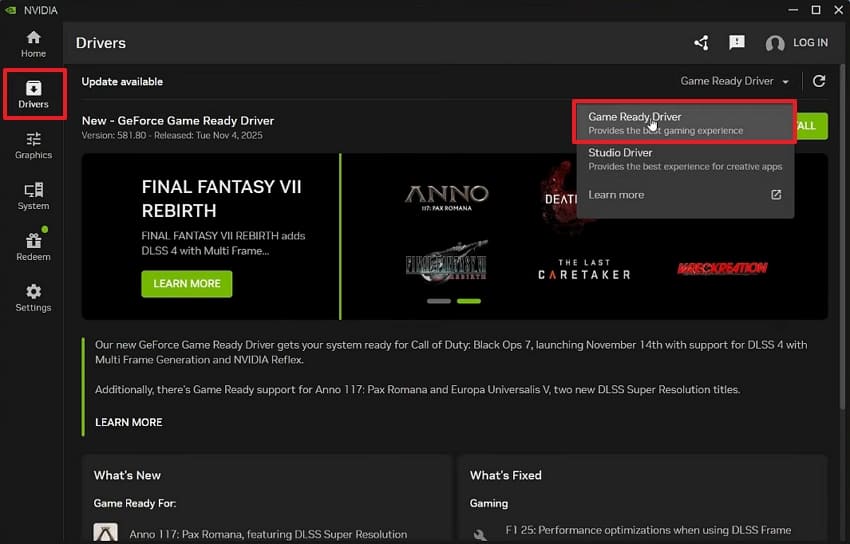Refresh the driver update check
Viewport: 850px width, 544px height.
pos(819,81)
